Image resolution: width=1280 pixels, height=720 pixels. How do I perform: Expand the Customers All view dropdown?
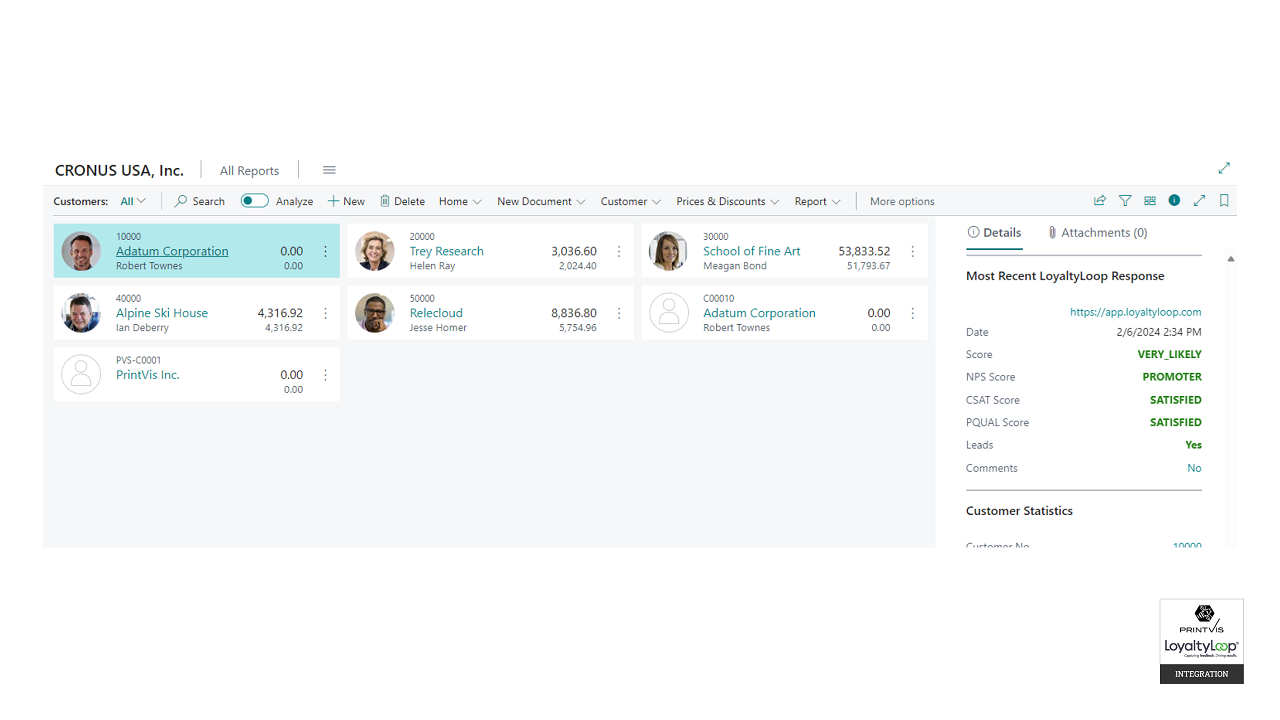[x=133, y=201]
